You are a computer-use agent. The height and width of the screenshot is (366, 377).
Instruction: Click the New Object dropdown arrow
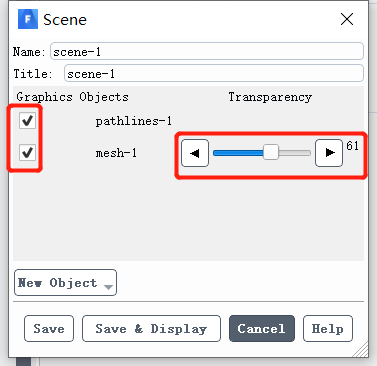108,287
